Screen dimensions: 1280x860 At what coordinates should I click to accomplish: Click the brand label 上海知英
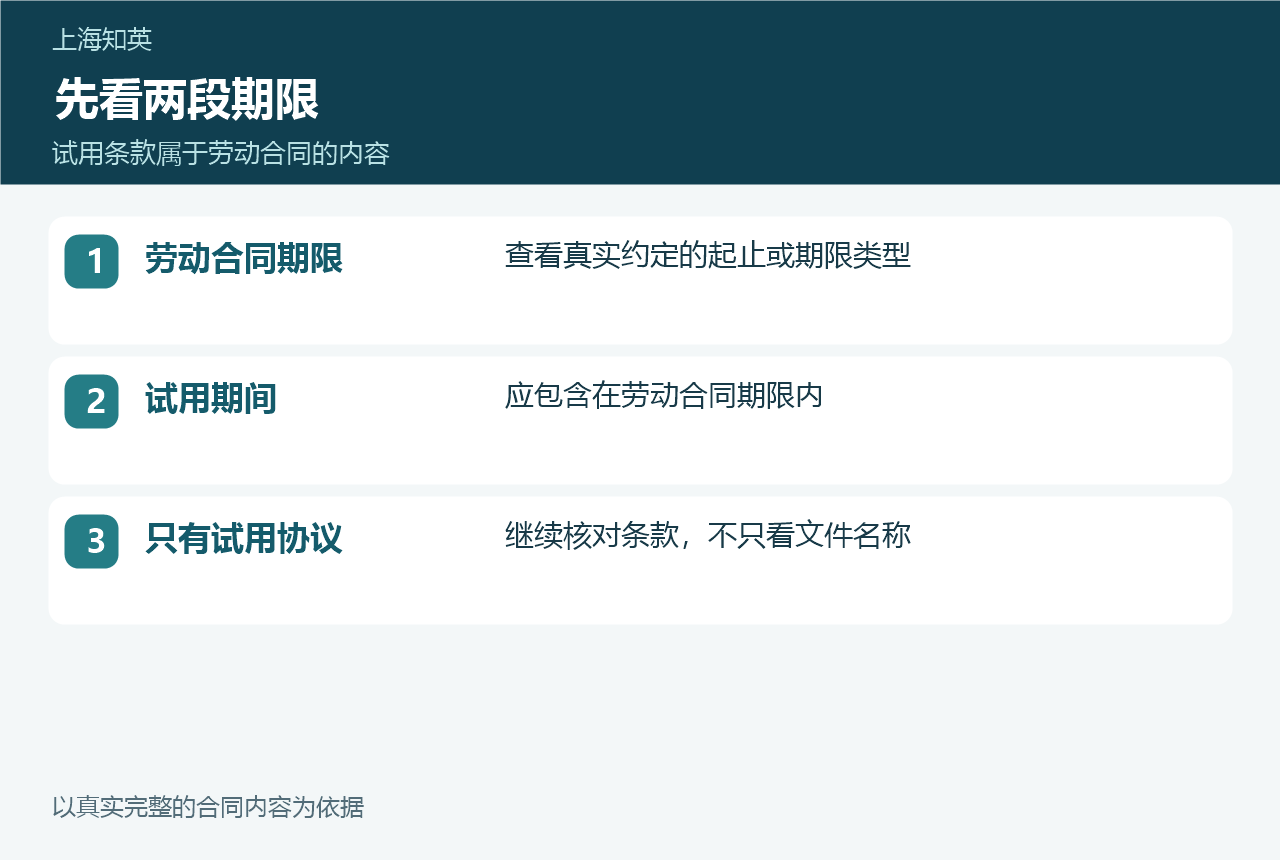click(102, 40)
